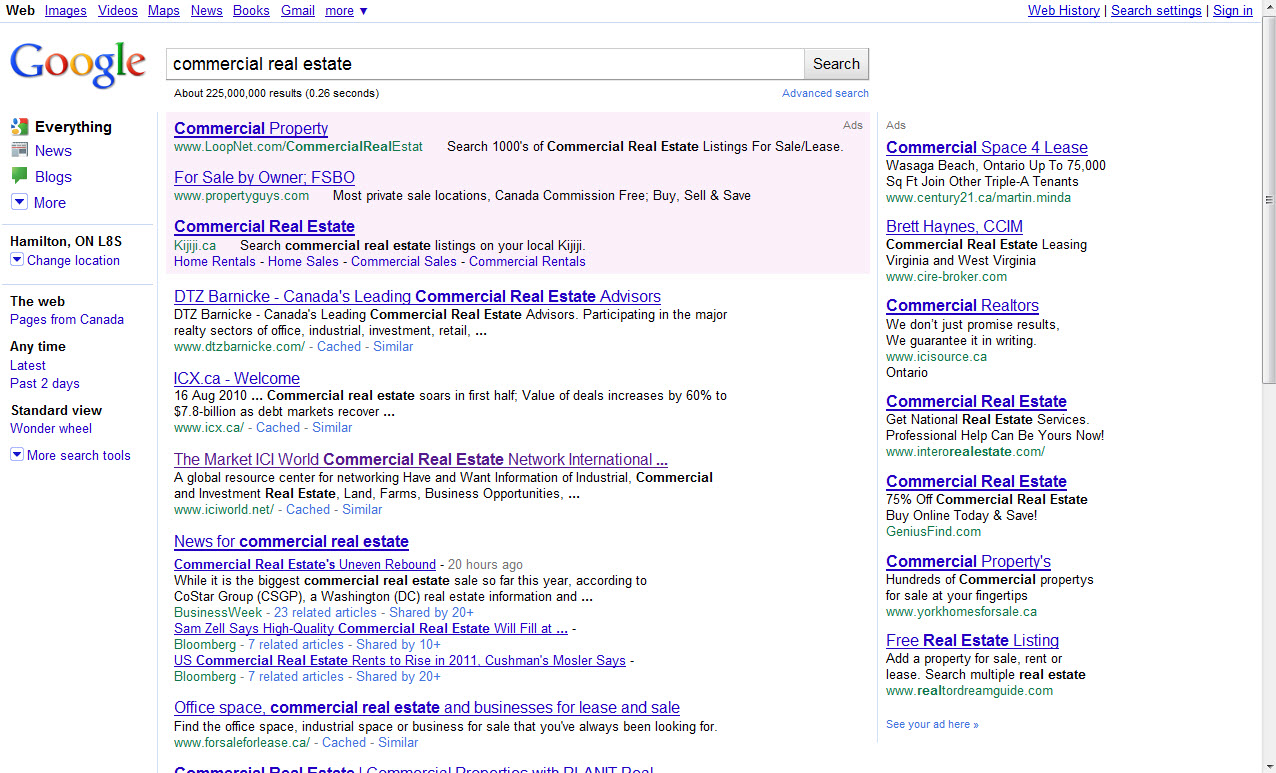The height and width of the screenshot is (773, 1276).
Task: Select Past 2 days time filter
Action: pos(45,383)
